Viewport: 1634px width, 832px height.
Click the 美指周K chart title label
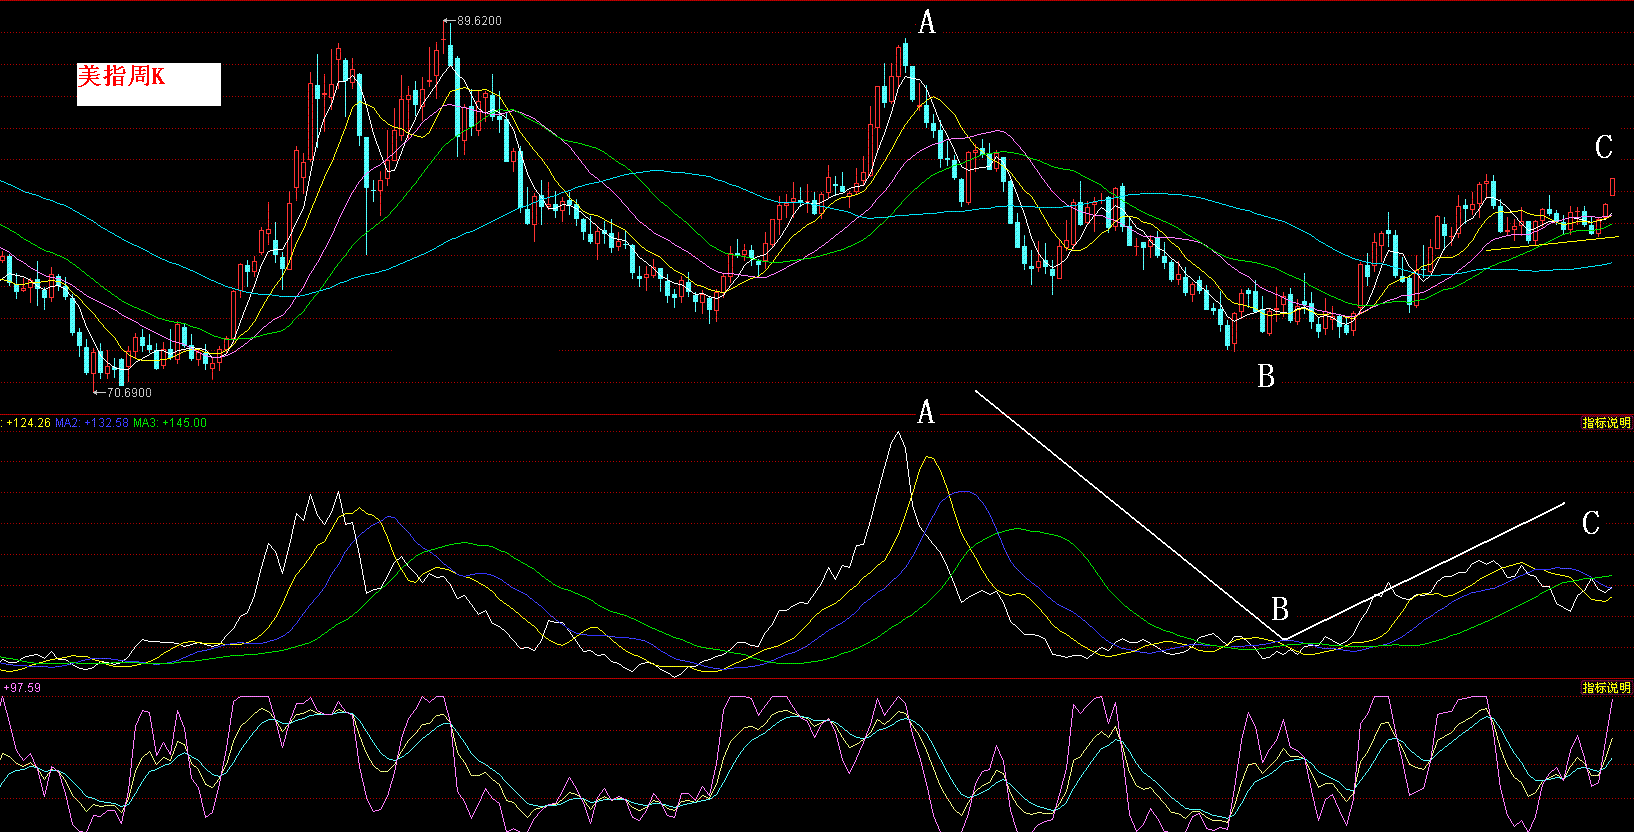(x=122, y=77)
